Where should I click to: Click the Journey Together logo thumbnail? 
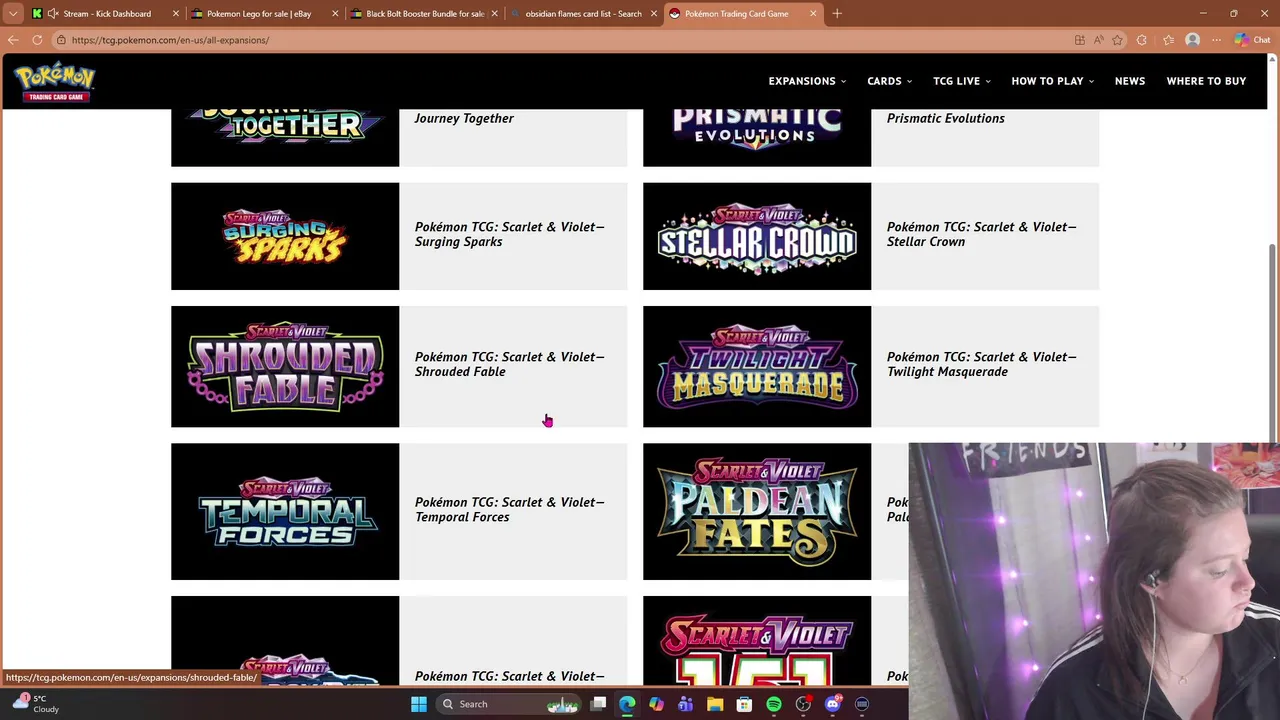click(x=285, y=137)
